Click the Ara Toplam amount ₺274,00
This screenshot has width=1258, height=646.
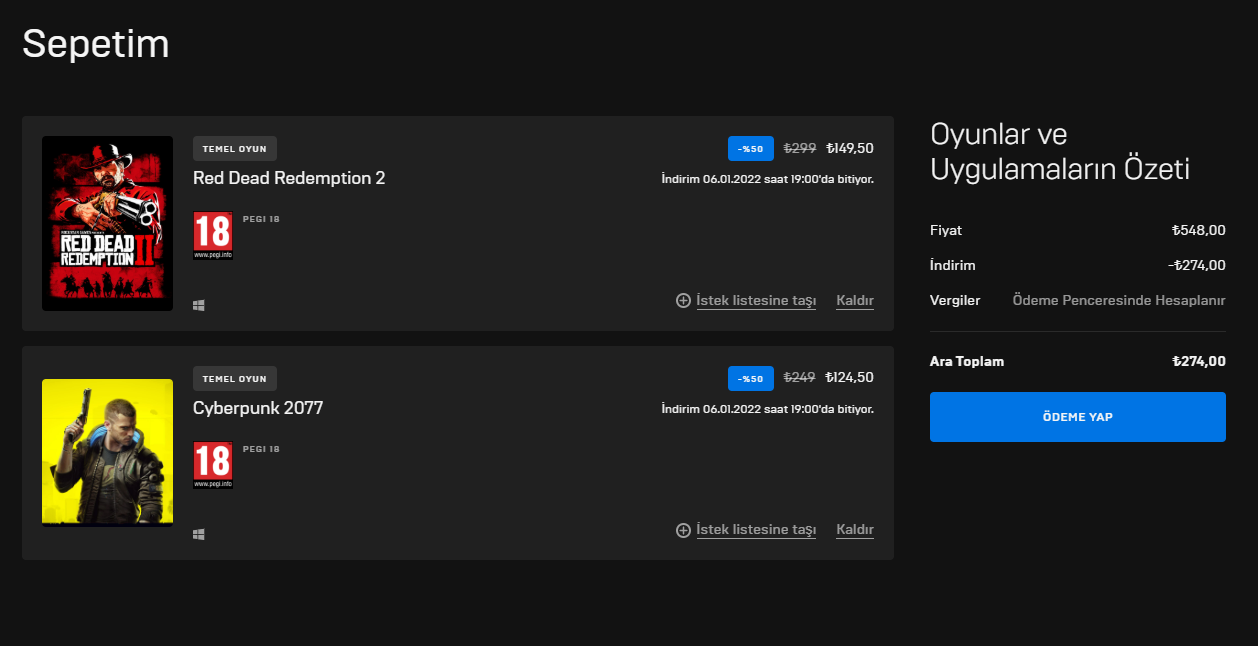[1199, 361]
